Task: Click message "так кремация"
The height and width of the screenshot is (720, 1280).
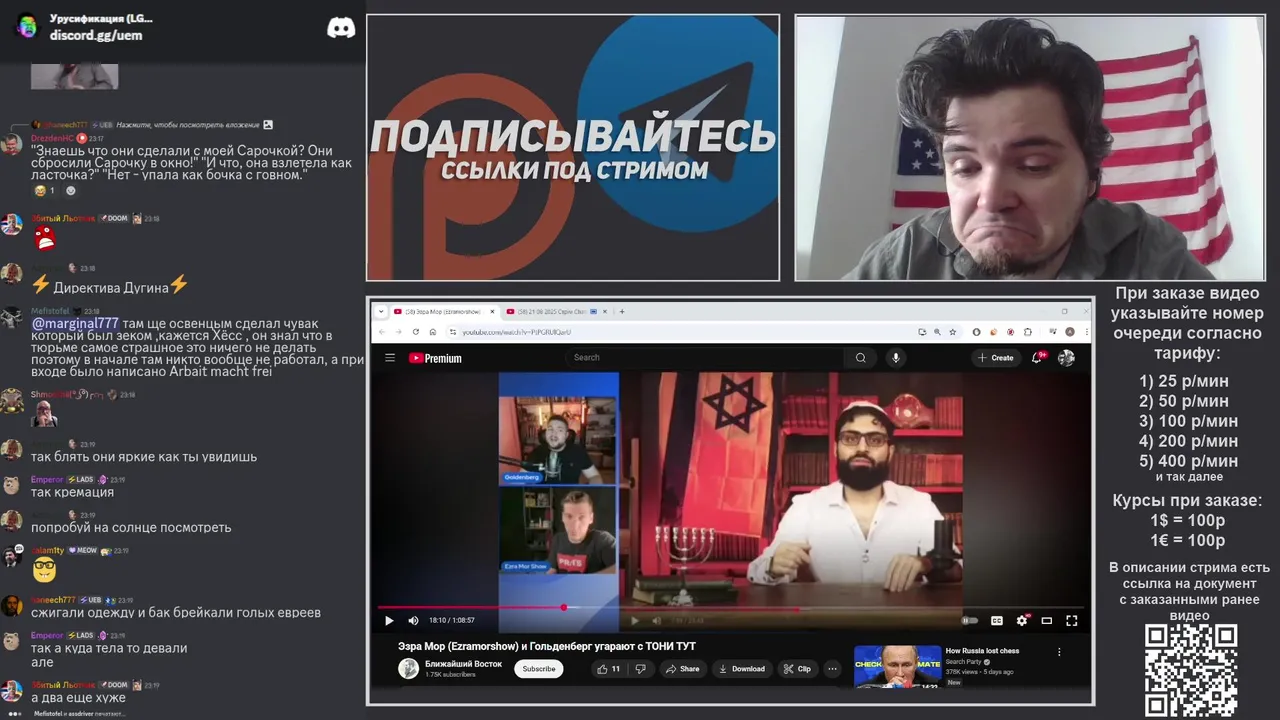Action: tap(72, 492)
